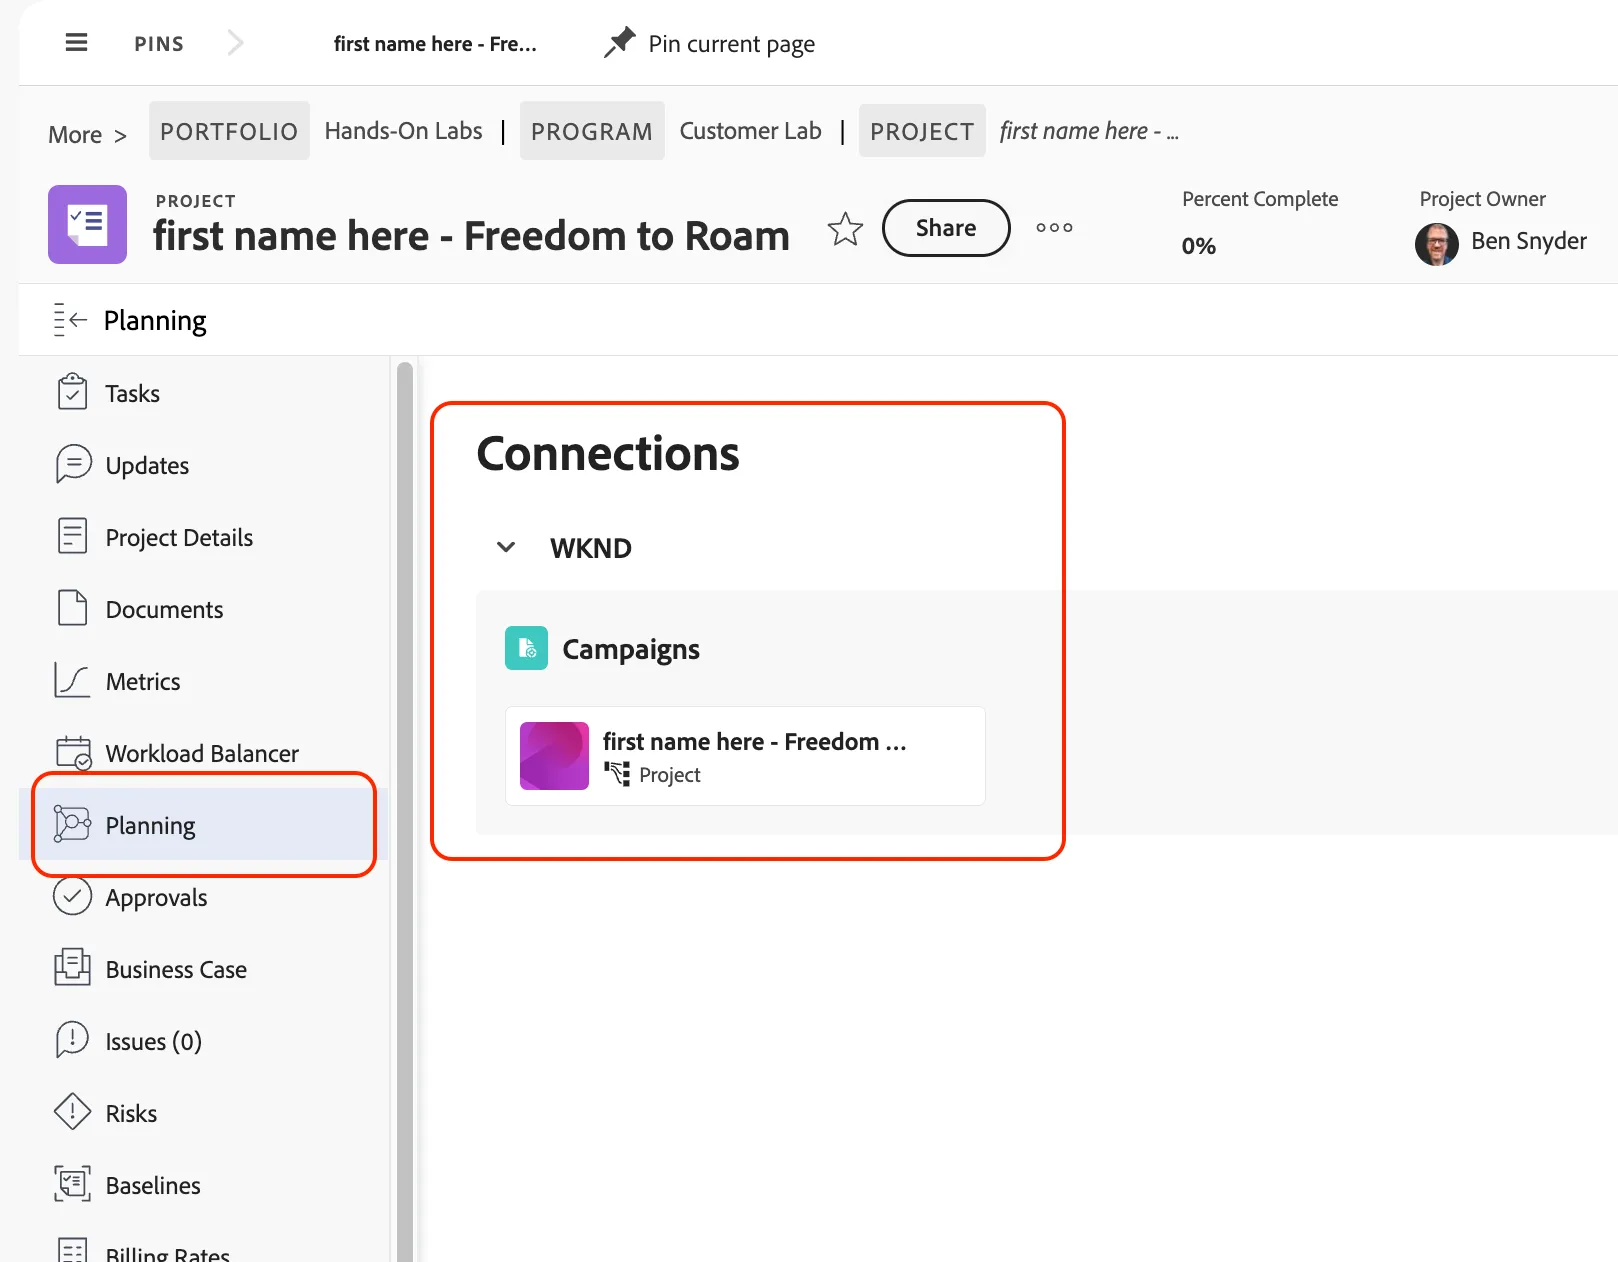Open the 'first name here - Freedom' campaign card

[x=745, y=756]
